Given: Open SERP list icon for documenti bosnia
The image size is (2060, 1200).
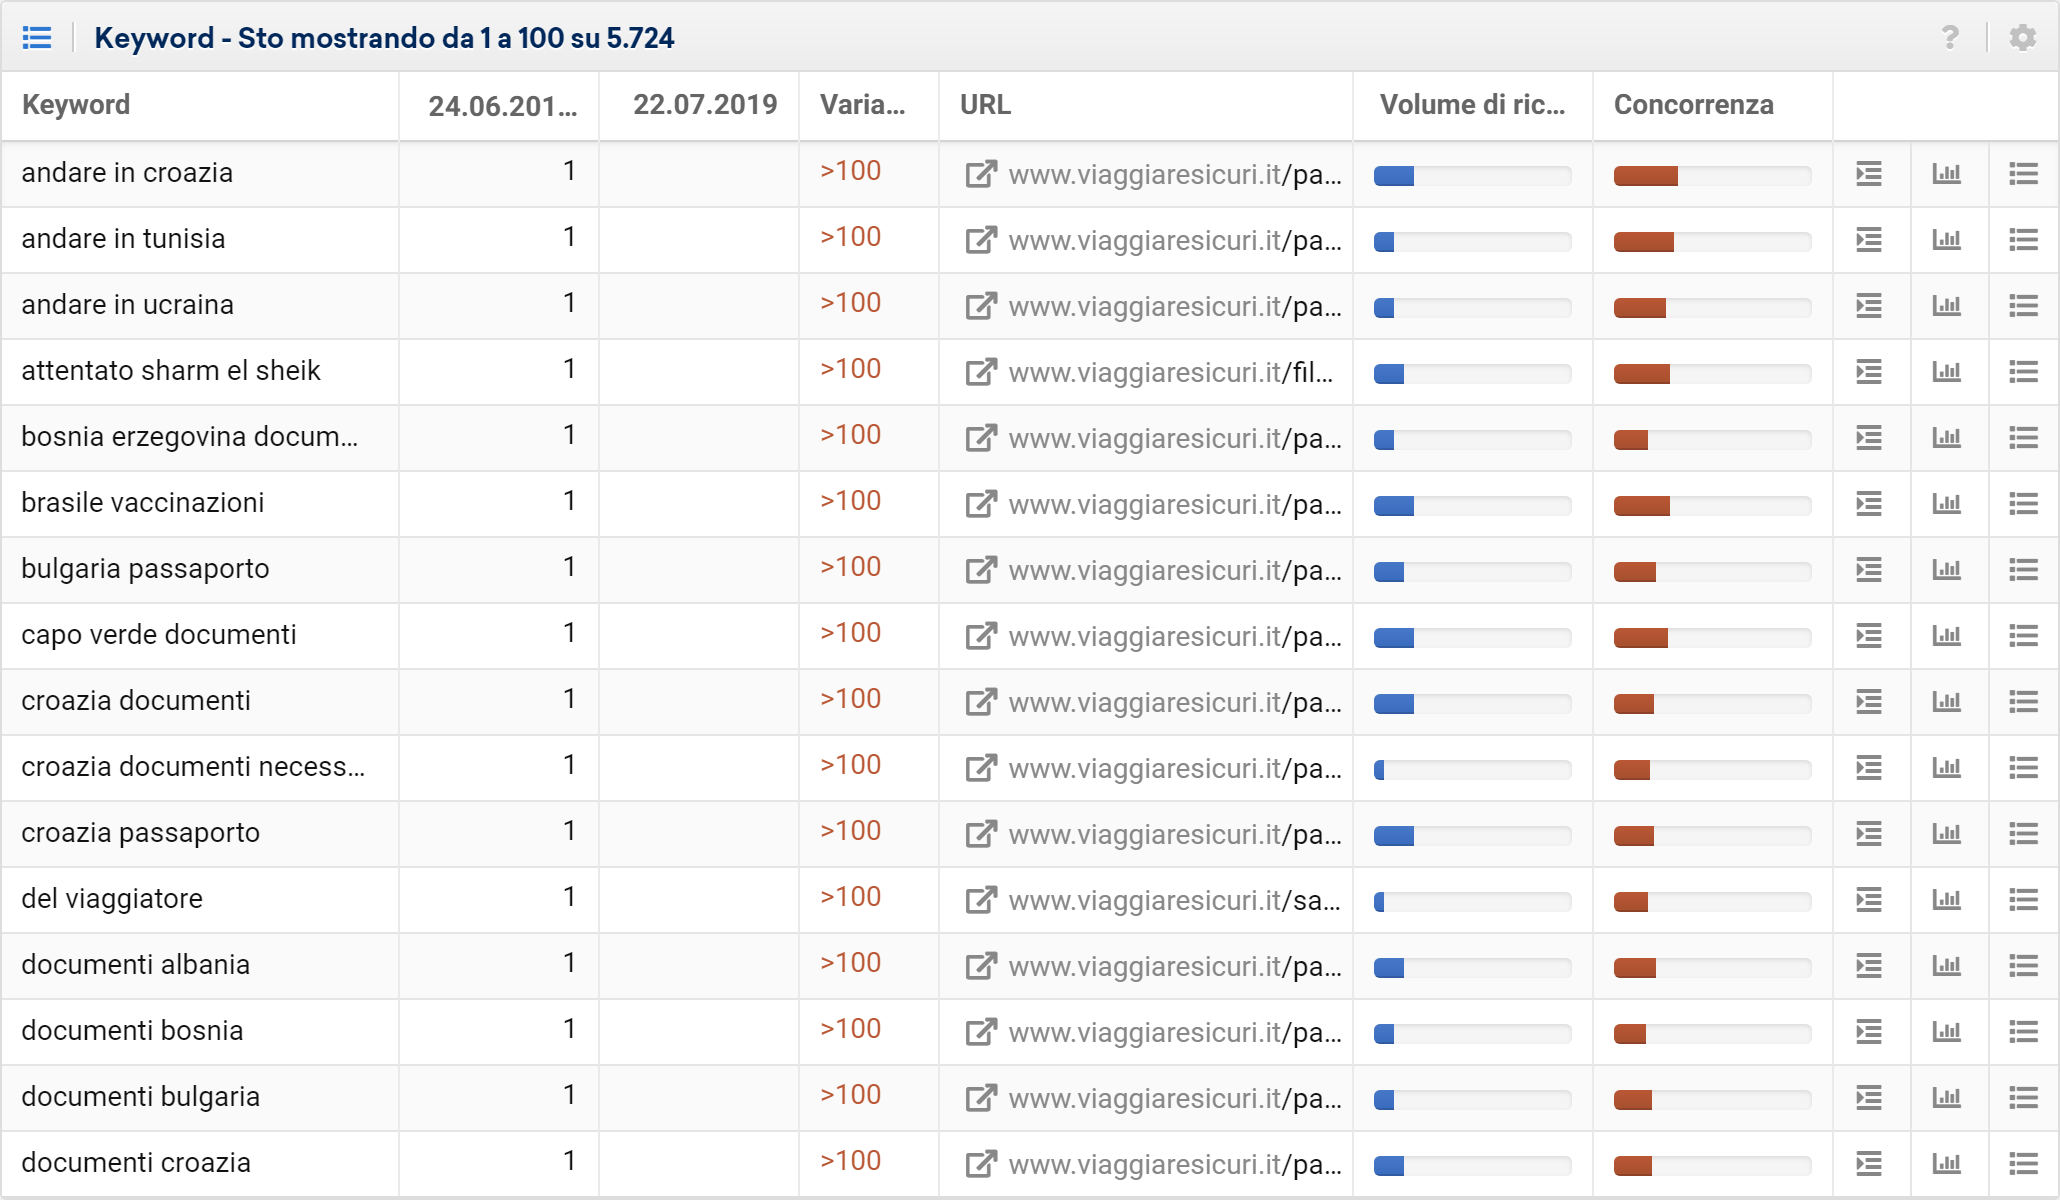Looking at the screenshot, I should [1869, 1032].
